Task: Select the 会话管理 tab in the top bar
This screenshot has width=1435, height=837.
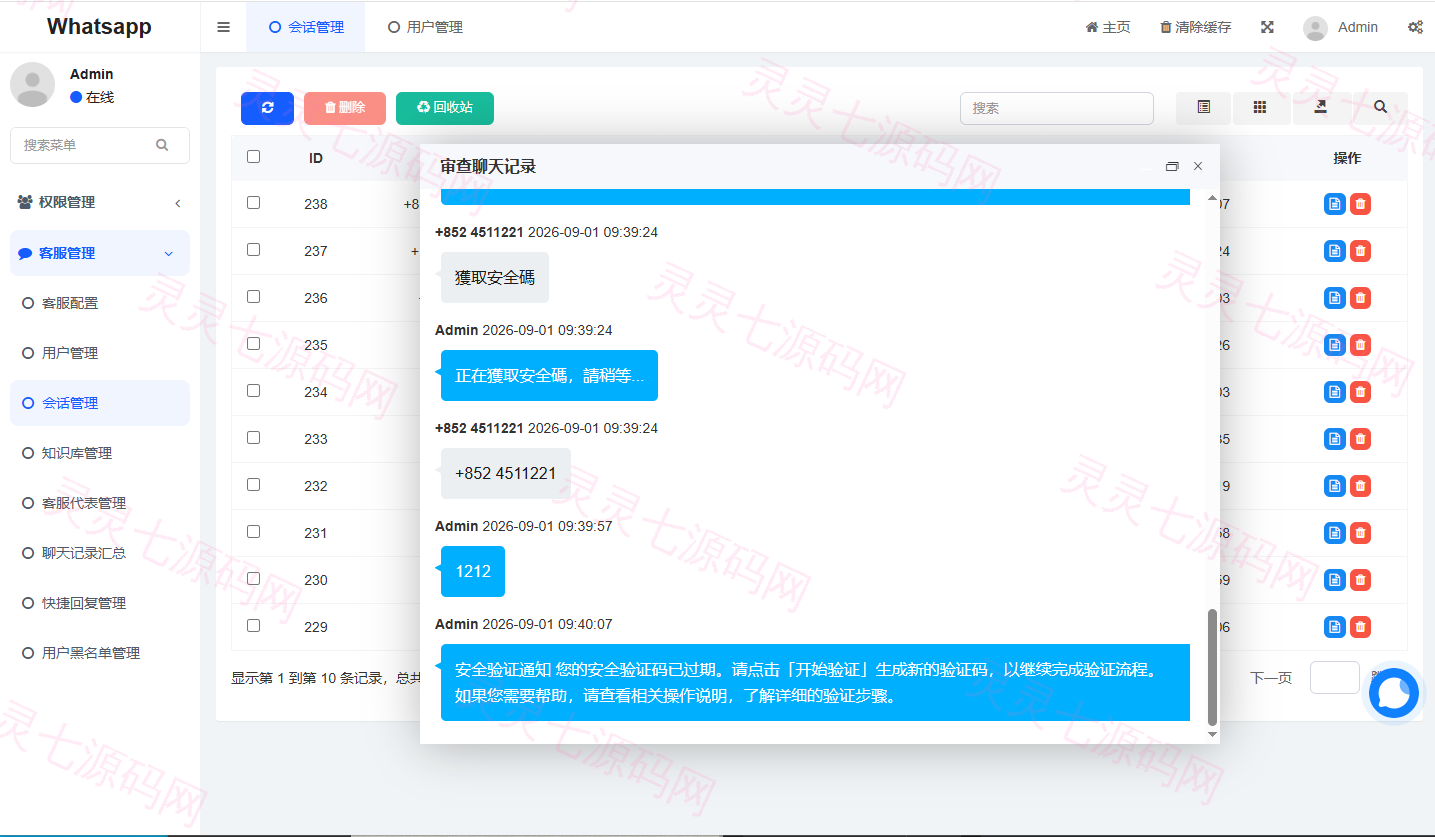Action: tap(306, 27)
